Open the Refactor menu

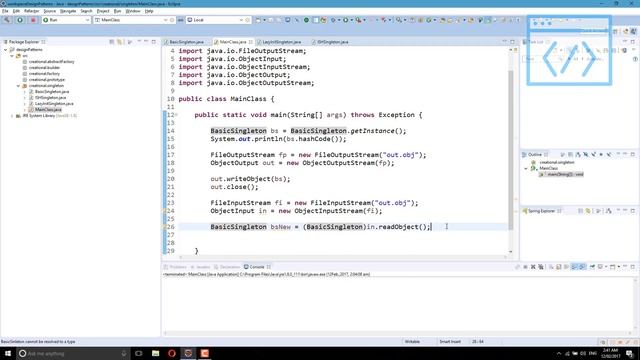pos(31,11)
